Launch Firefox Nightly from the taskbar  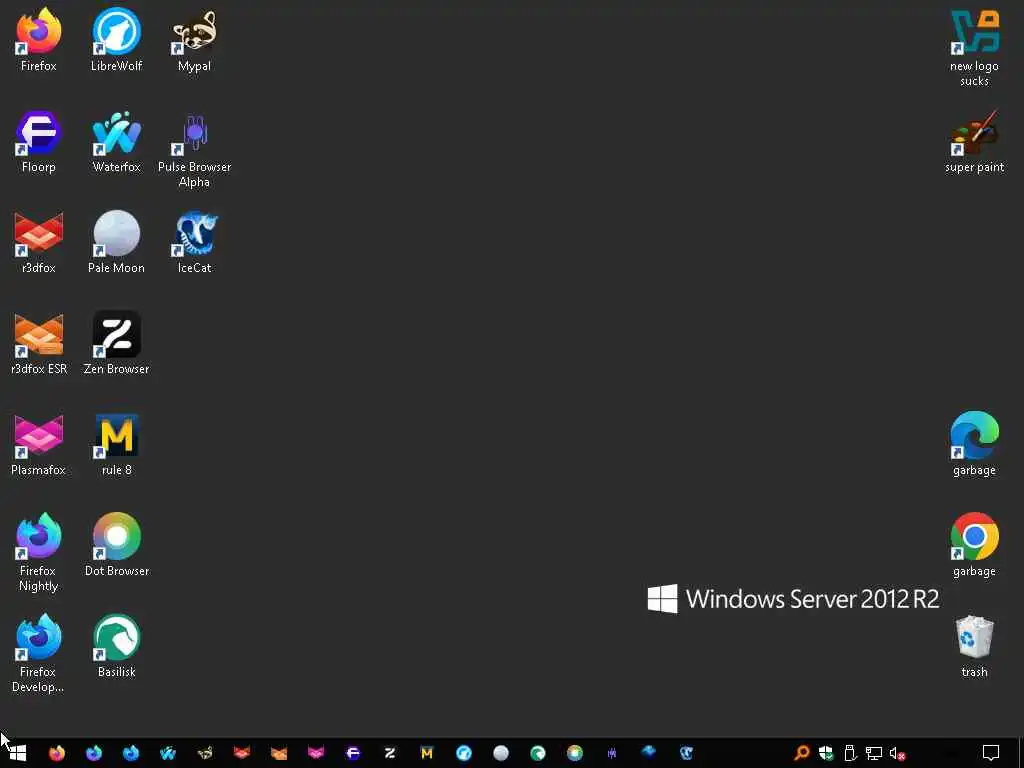tap(94, 753)
